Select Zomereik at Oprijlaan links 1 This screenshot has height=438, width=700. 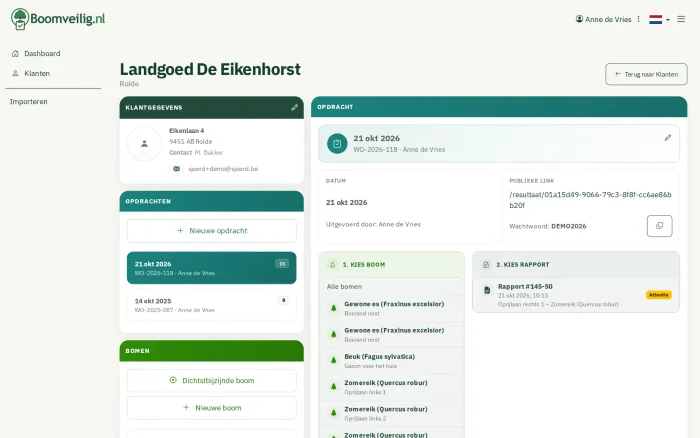tap(392, 387)
